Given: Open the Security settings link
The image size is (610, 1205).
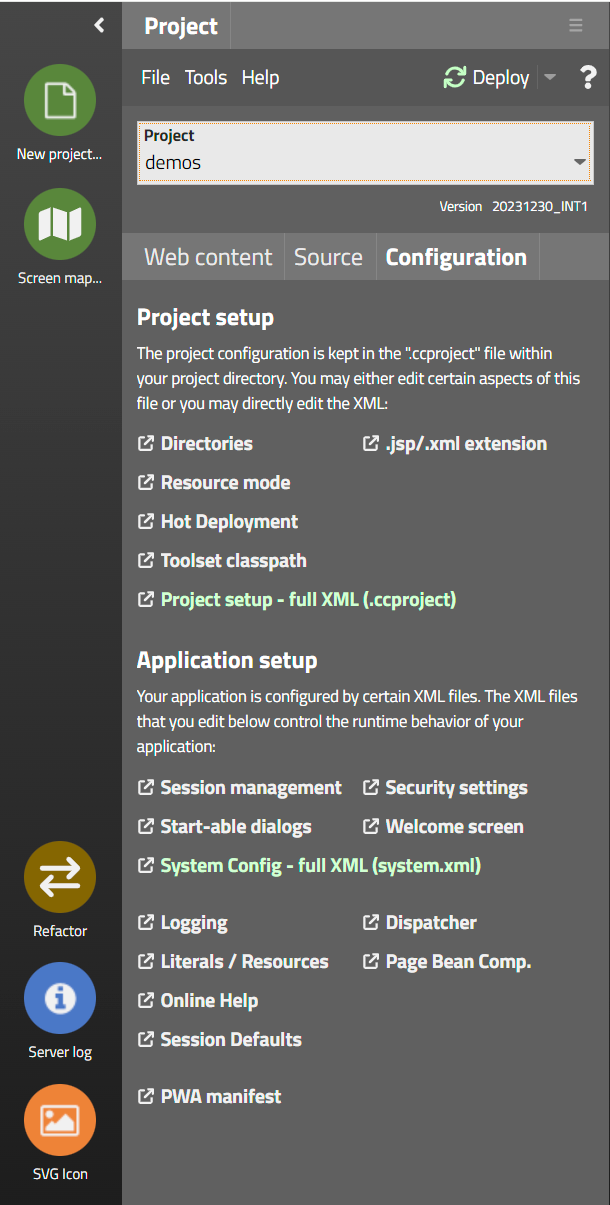Looking at the screenshot, I should [x=456, y=788].
